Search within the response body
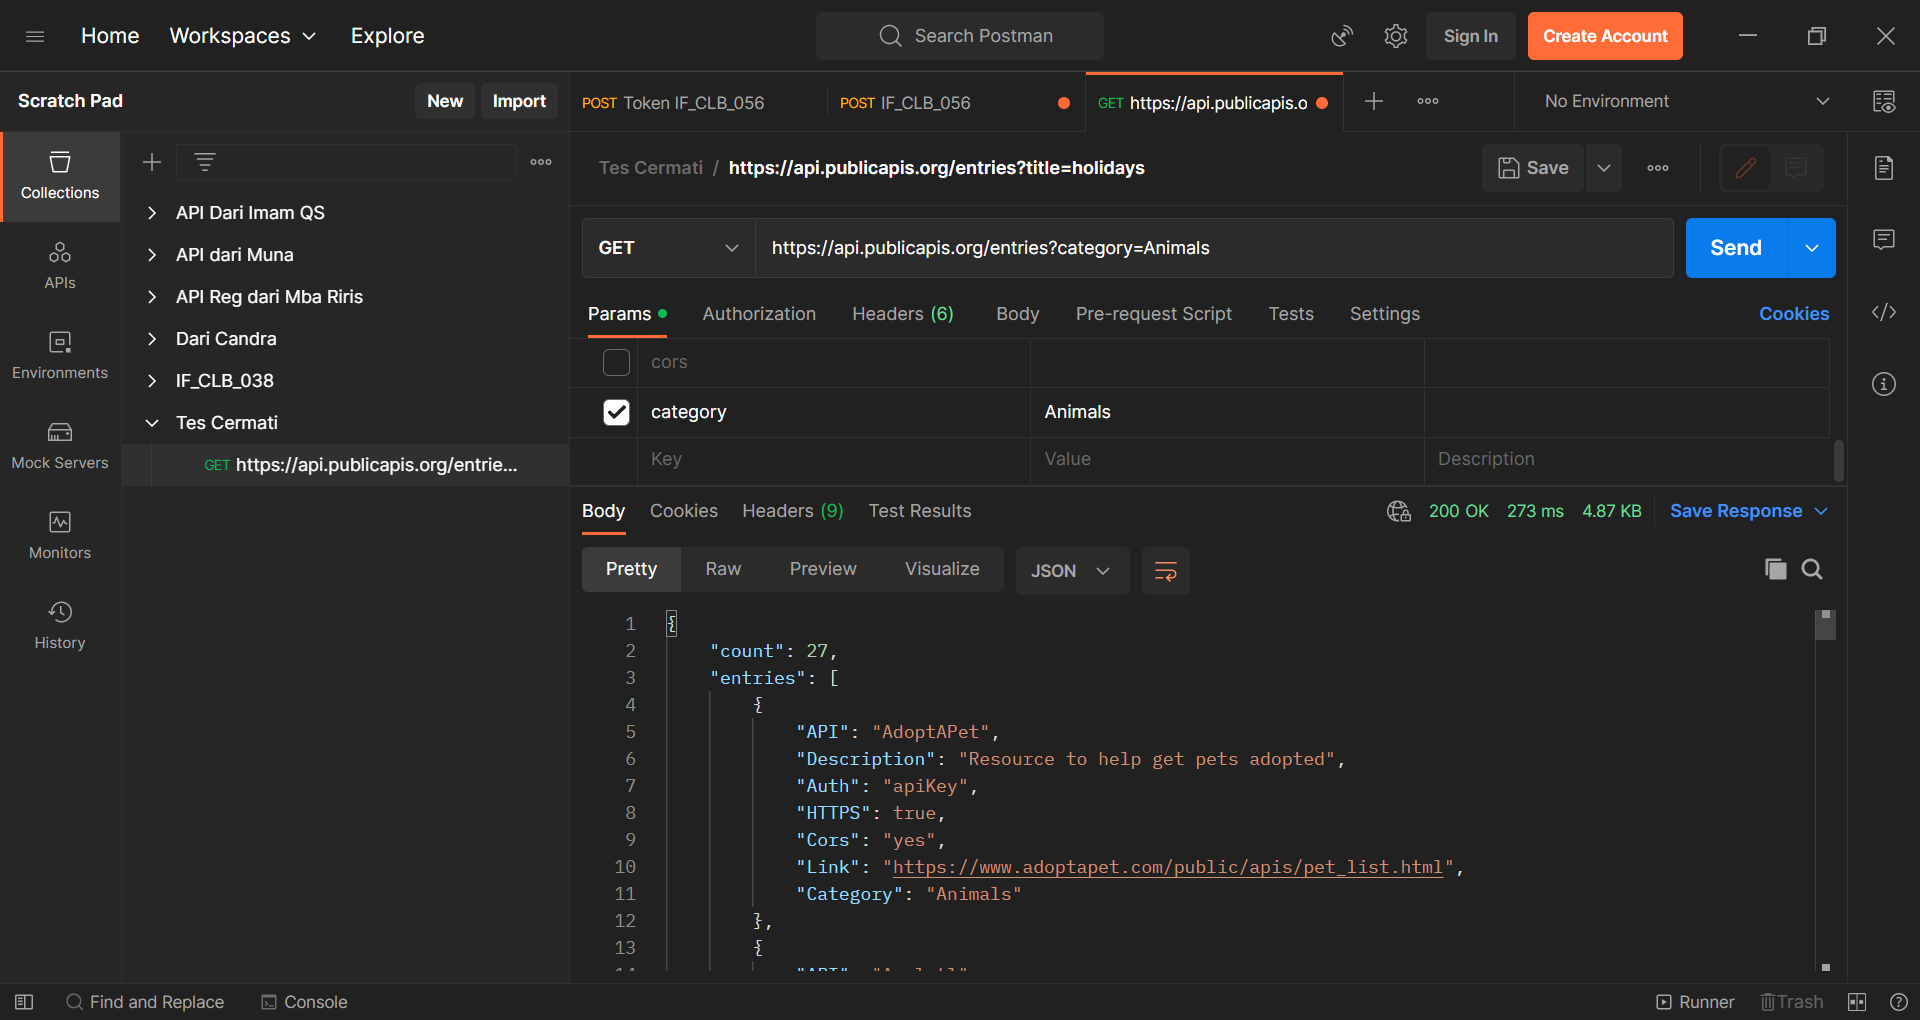Screen dimensions: 1920x1020 click(x=1812, y=569)
